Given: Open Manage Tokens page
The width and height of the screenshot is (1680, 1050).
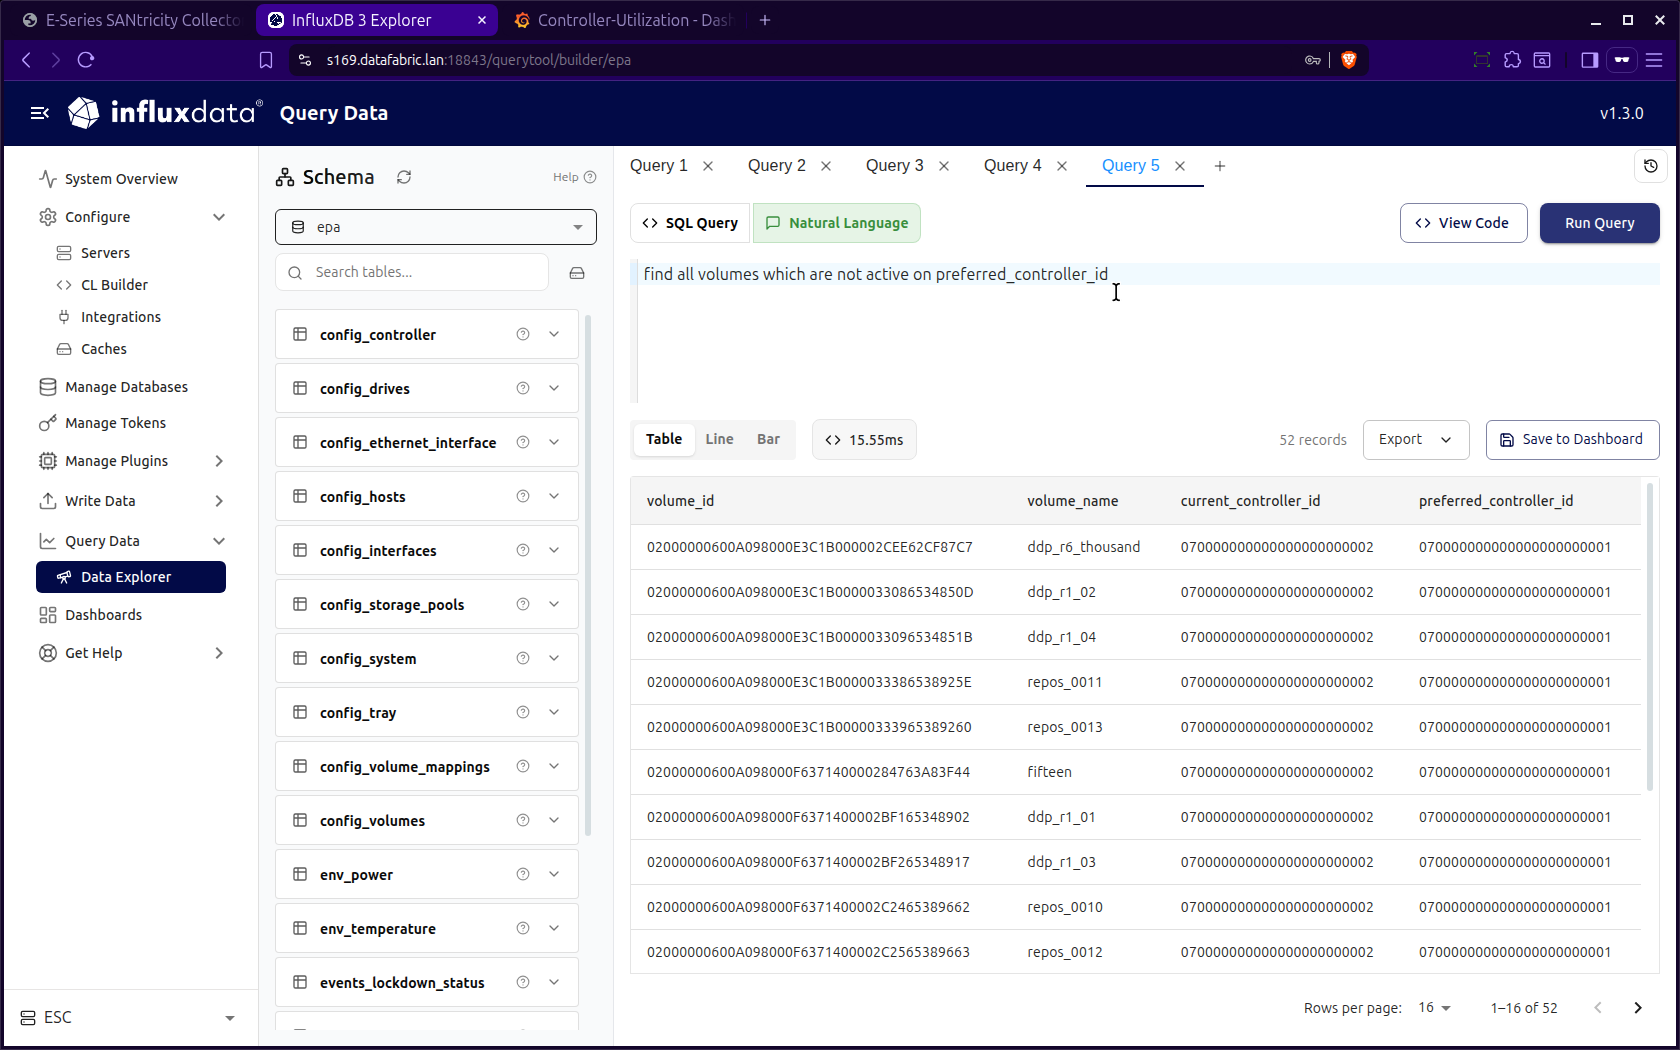Looking at the screenshot, I should [115, 423].
